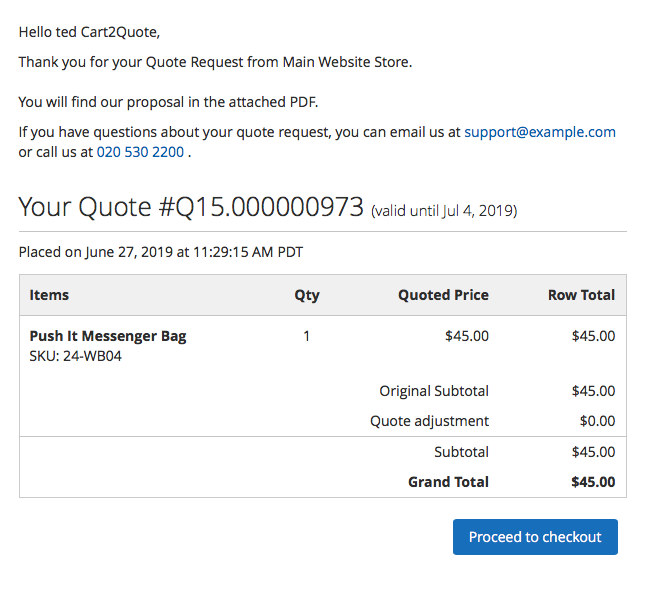Click the Quote adjustment label
Image resolution: width=649 pixels, height=597 pixels.
coord(429,421)
